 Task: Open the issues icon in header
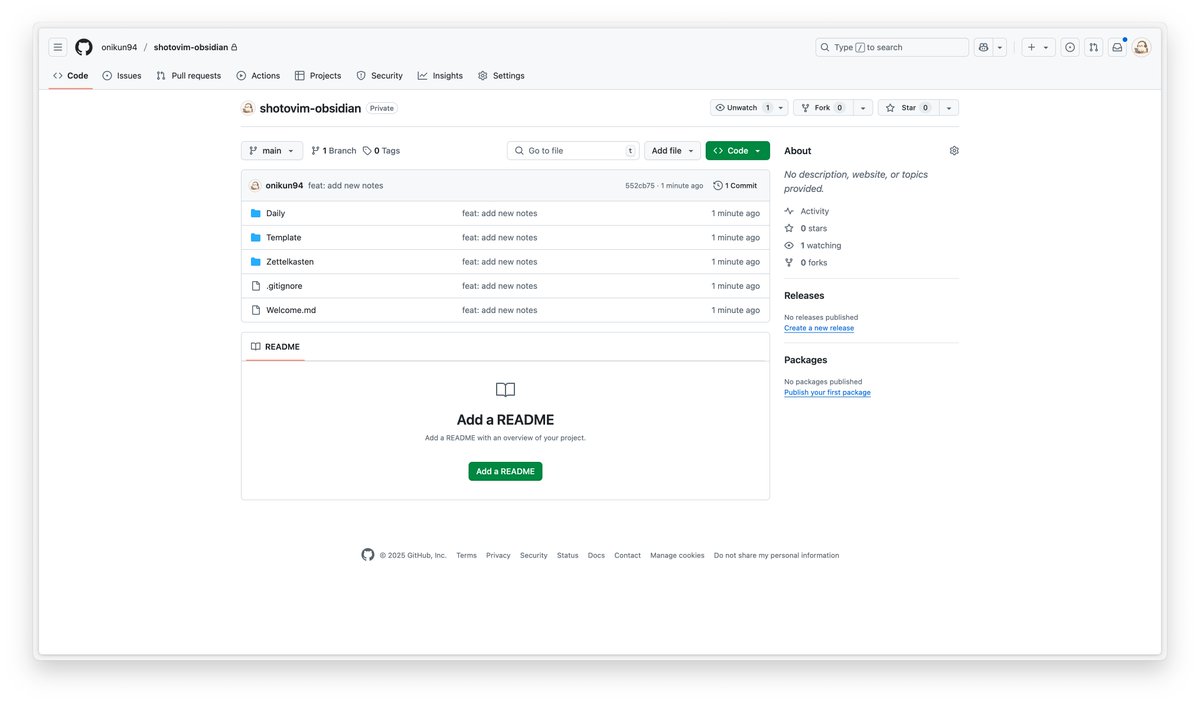1070,47
